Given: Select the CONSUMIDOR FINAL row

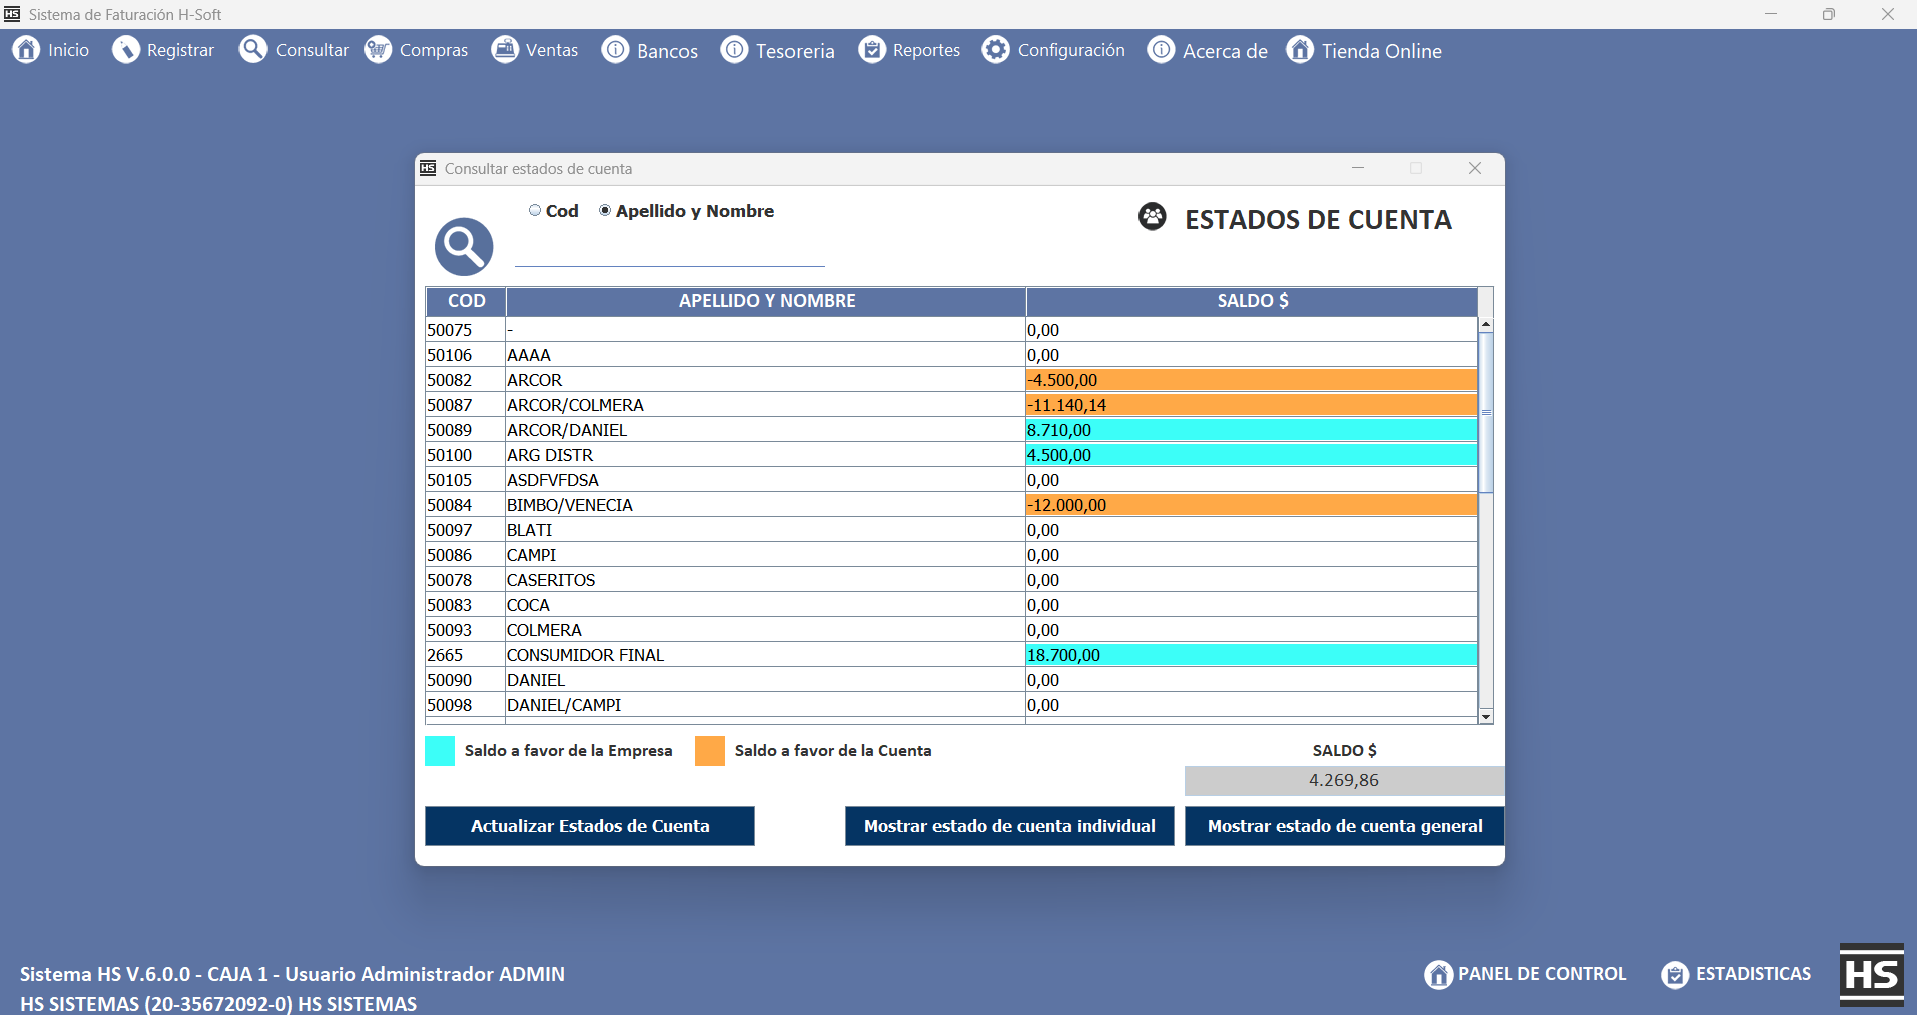Looking at the screenshot, I should [951, 655].
